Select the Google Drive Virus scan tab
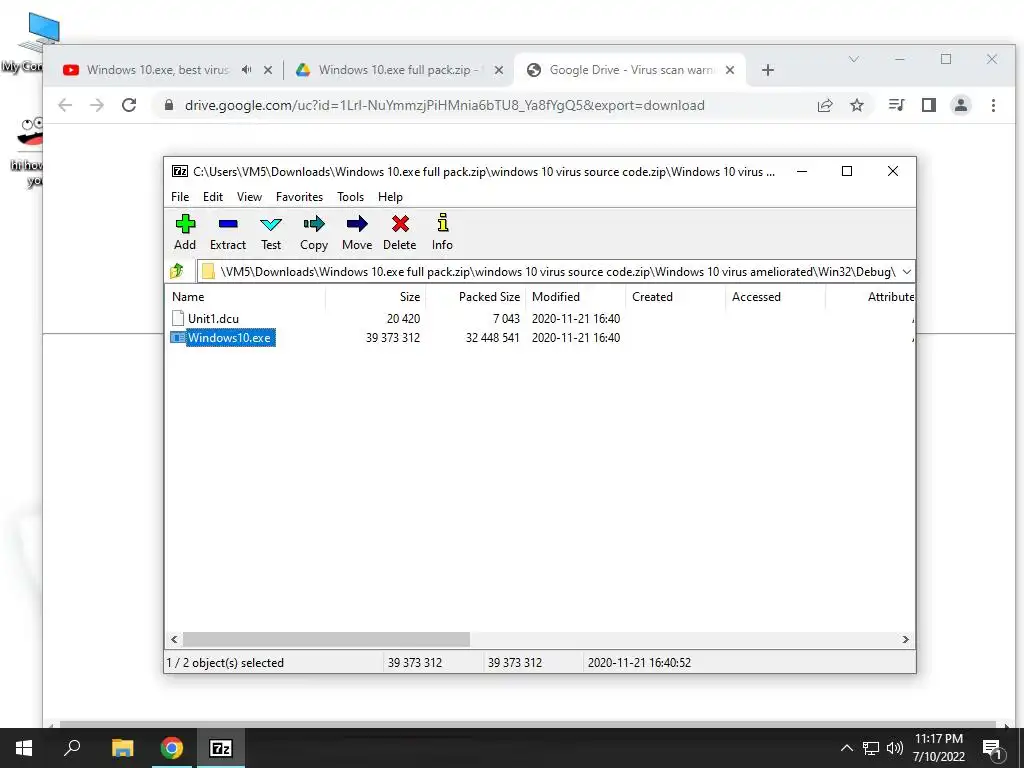This screenshot has width=1024, height=768. tap(630, 70)
